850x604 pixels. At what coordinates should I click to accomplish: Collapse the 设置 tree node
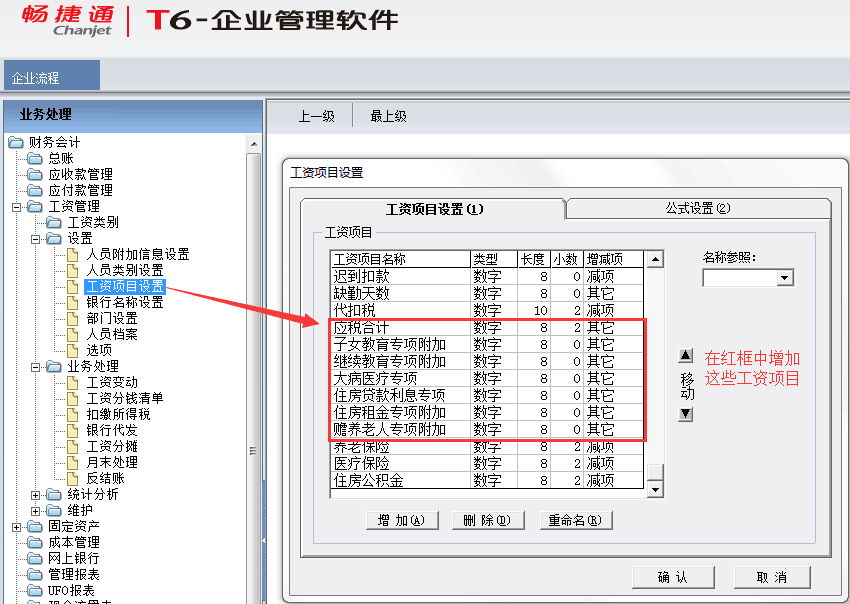click(35, 239)
